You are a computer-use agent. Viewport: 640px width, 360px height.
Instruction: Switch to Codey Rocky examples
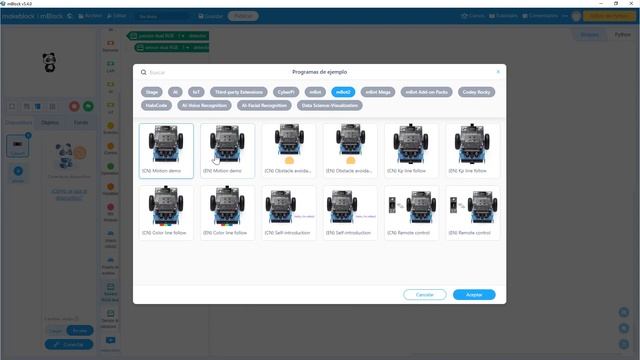(x=476, y=92)
